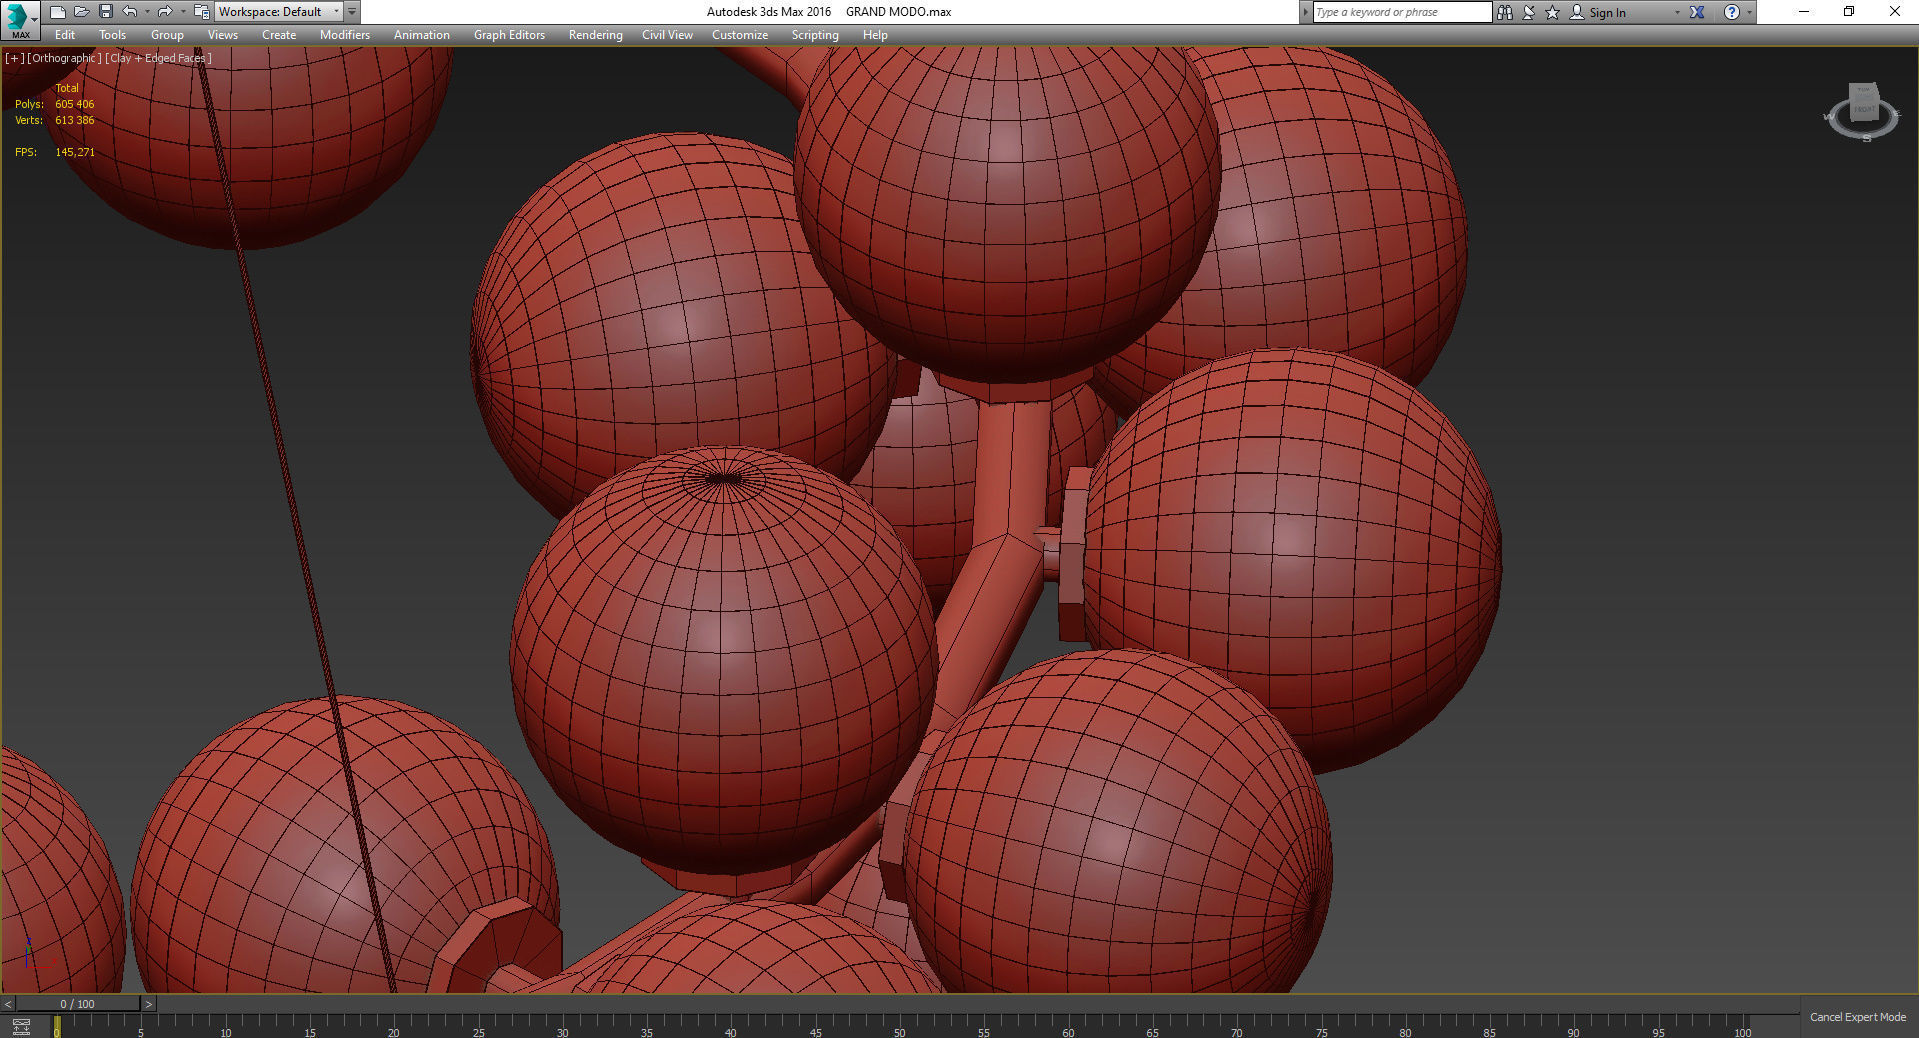Click the Open File icon
The height and width of the screenshot is (1038, 1919).
pyautogui.click(x=82, y=12)
